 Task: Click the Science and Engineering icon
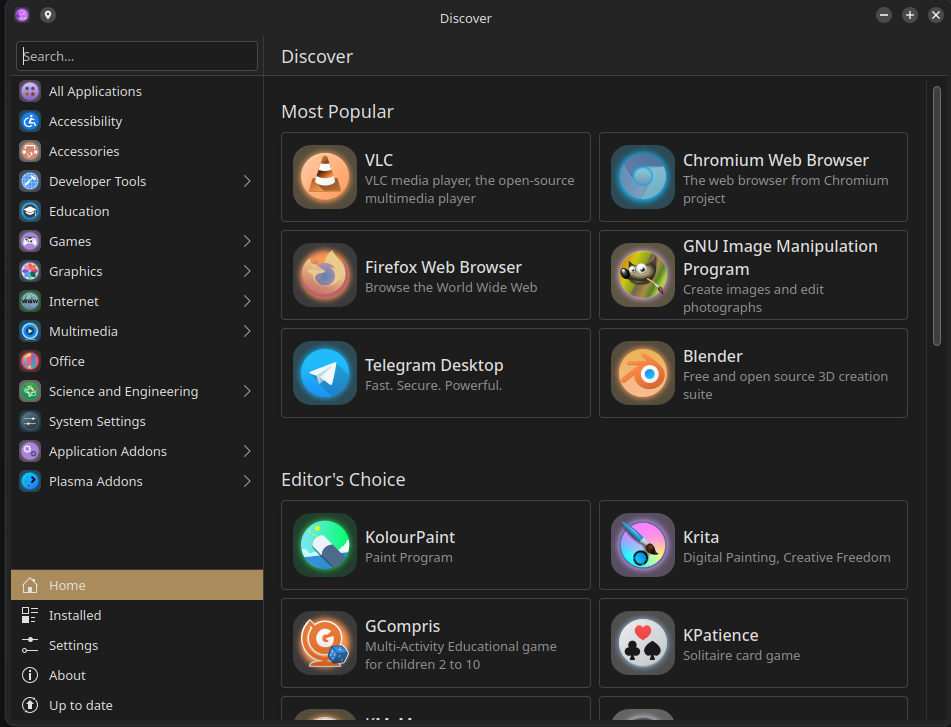click(30, 392)
